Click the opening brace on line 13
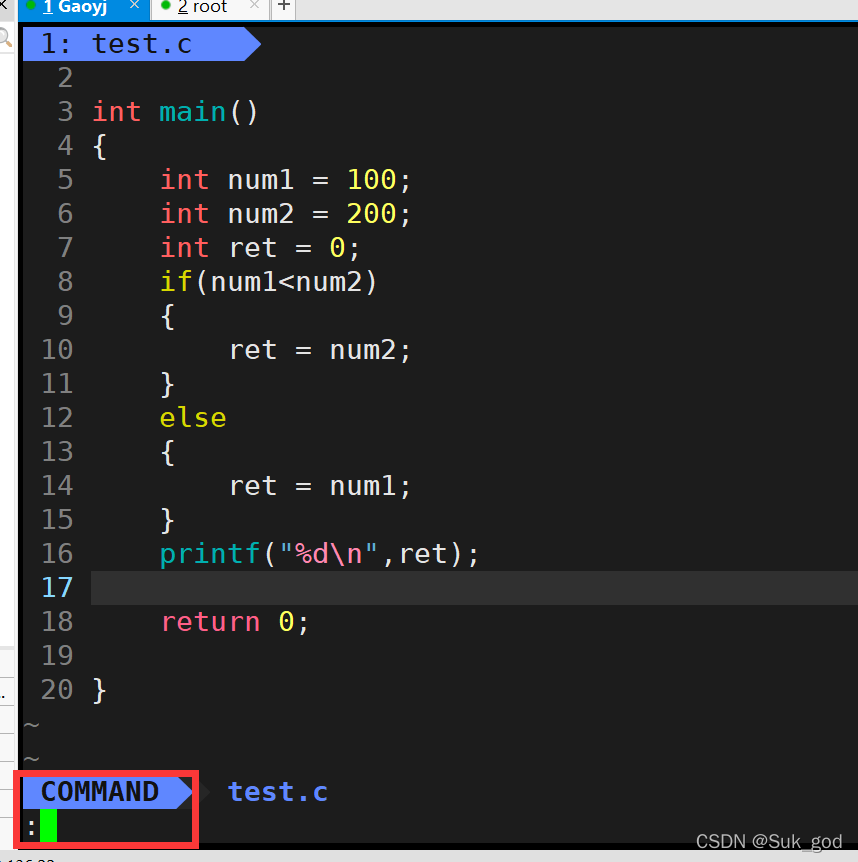The height and width of the screenshot is (862, 858). (167, 452)
